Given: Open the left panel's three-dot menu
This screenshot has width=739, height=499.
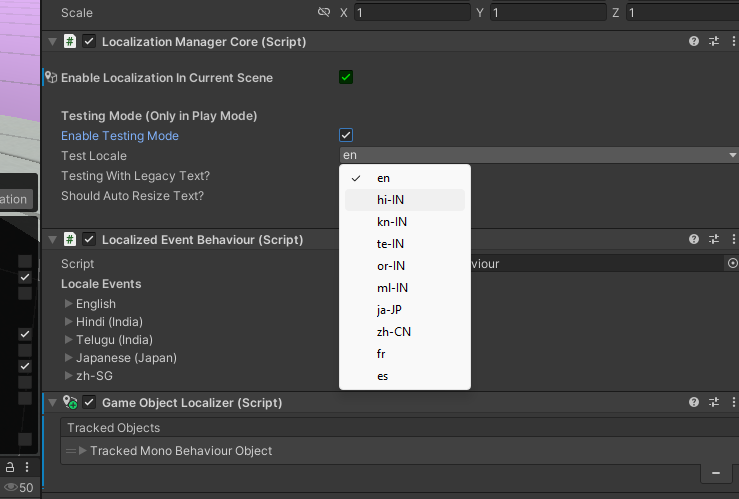Looking at the screenshot, I should coord(27,467).
